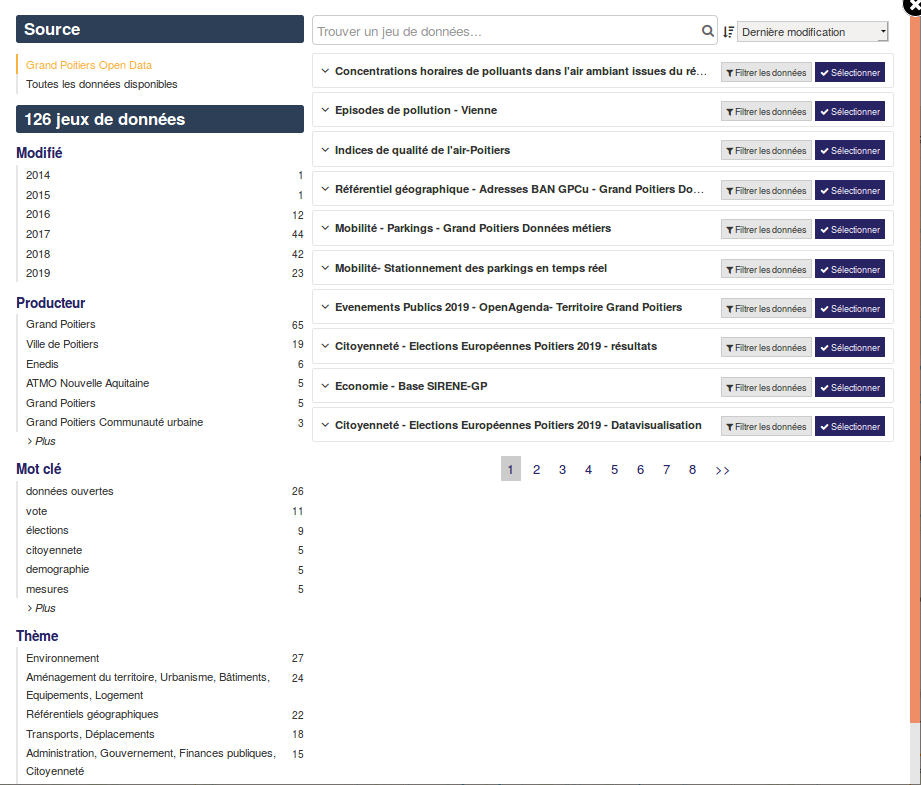The width and height of the screenshot is (921, 785).
Task: Select Episodes de pollution - Vienne
Action: pos(849,111)
